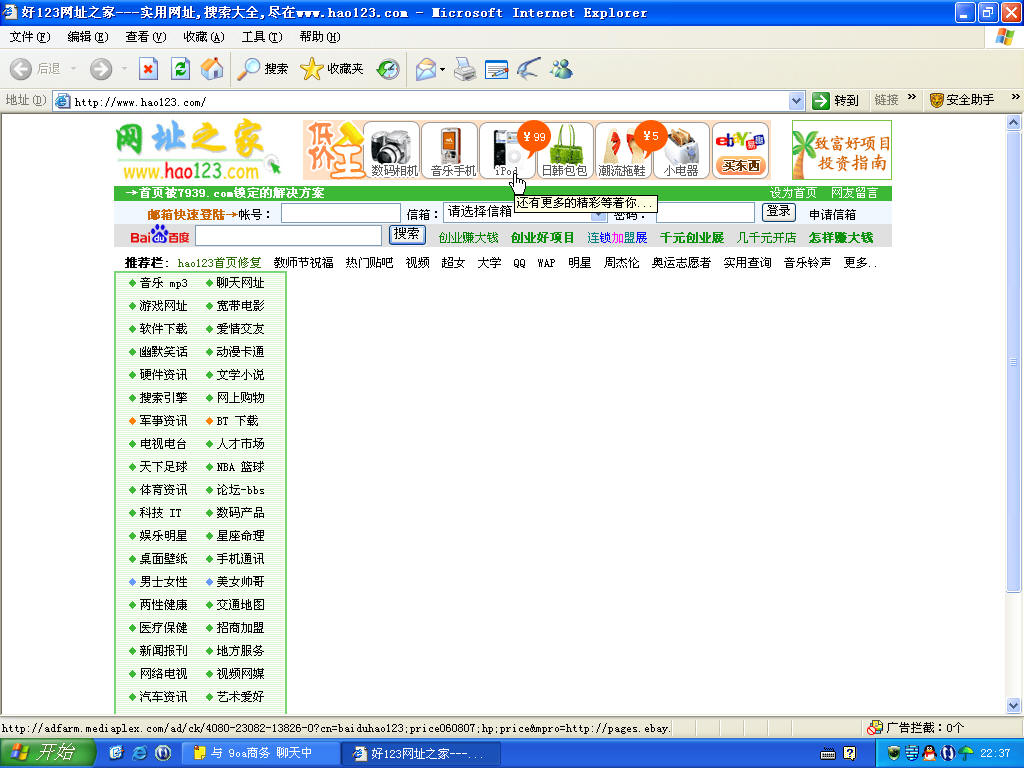Open the 周杰伦 recommended link
1024x768 pixels.
(621, 263)
